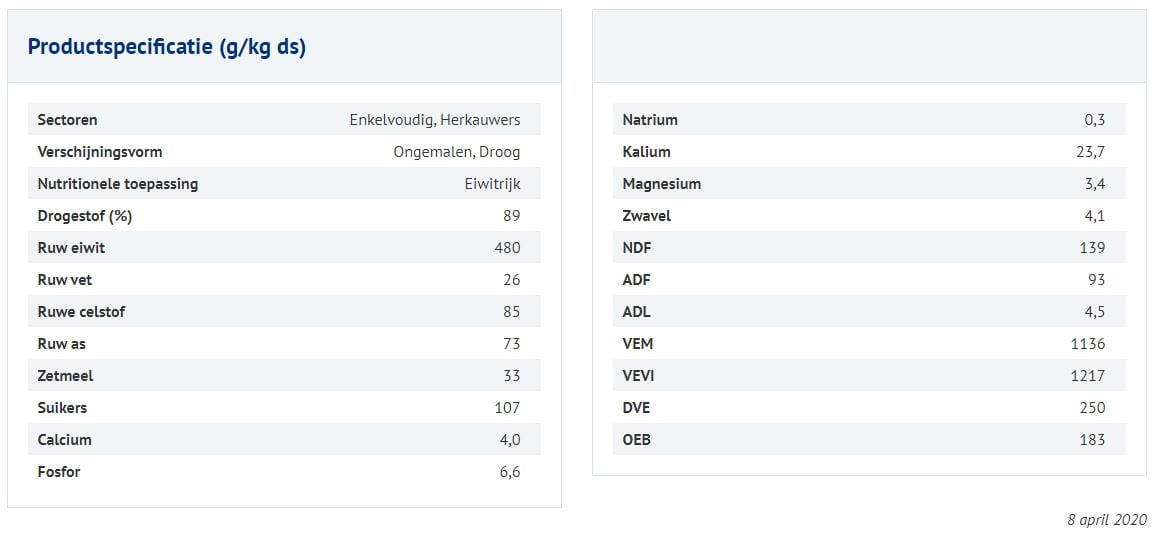The width and height of the screenshot is (1162, 539).
Task: Select the Fosfor row label
Action: pyautogui.click(x=58, y=472)
